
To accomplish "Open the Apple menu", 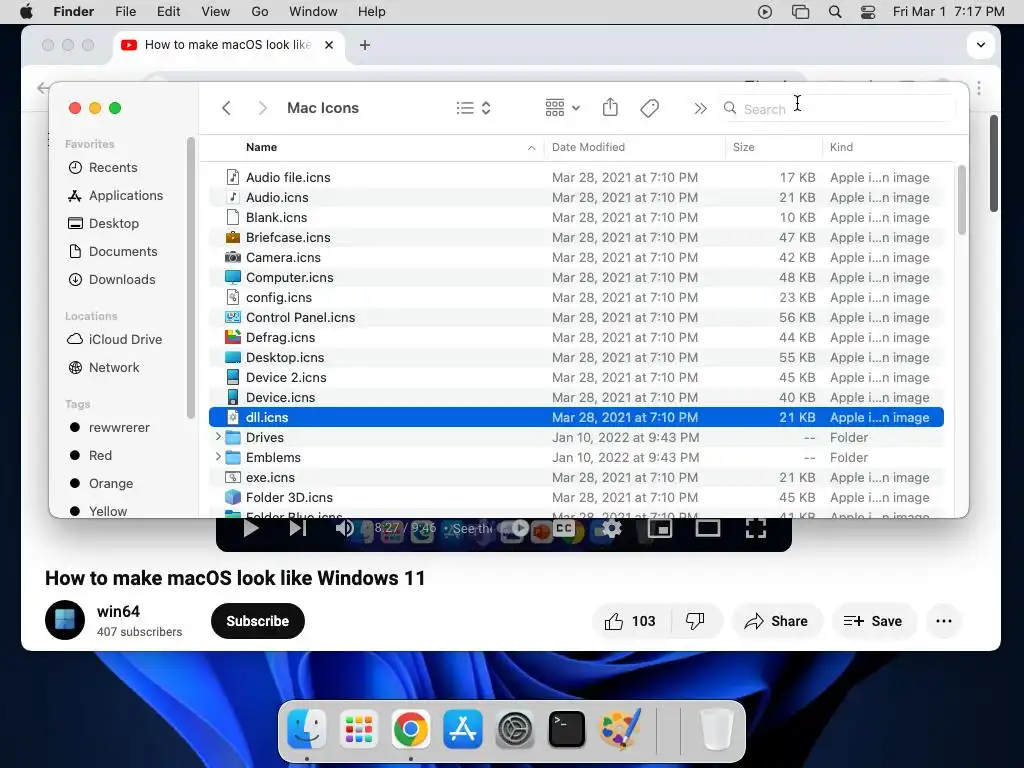I will [x=26, y=12].
